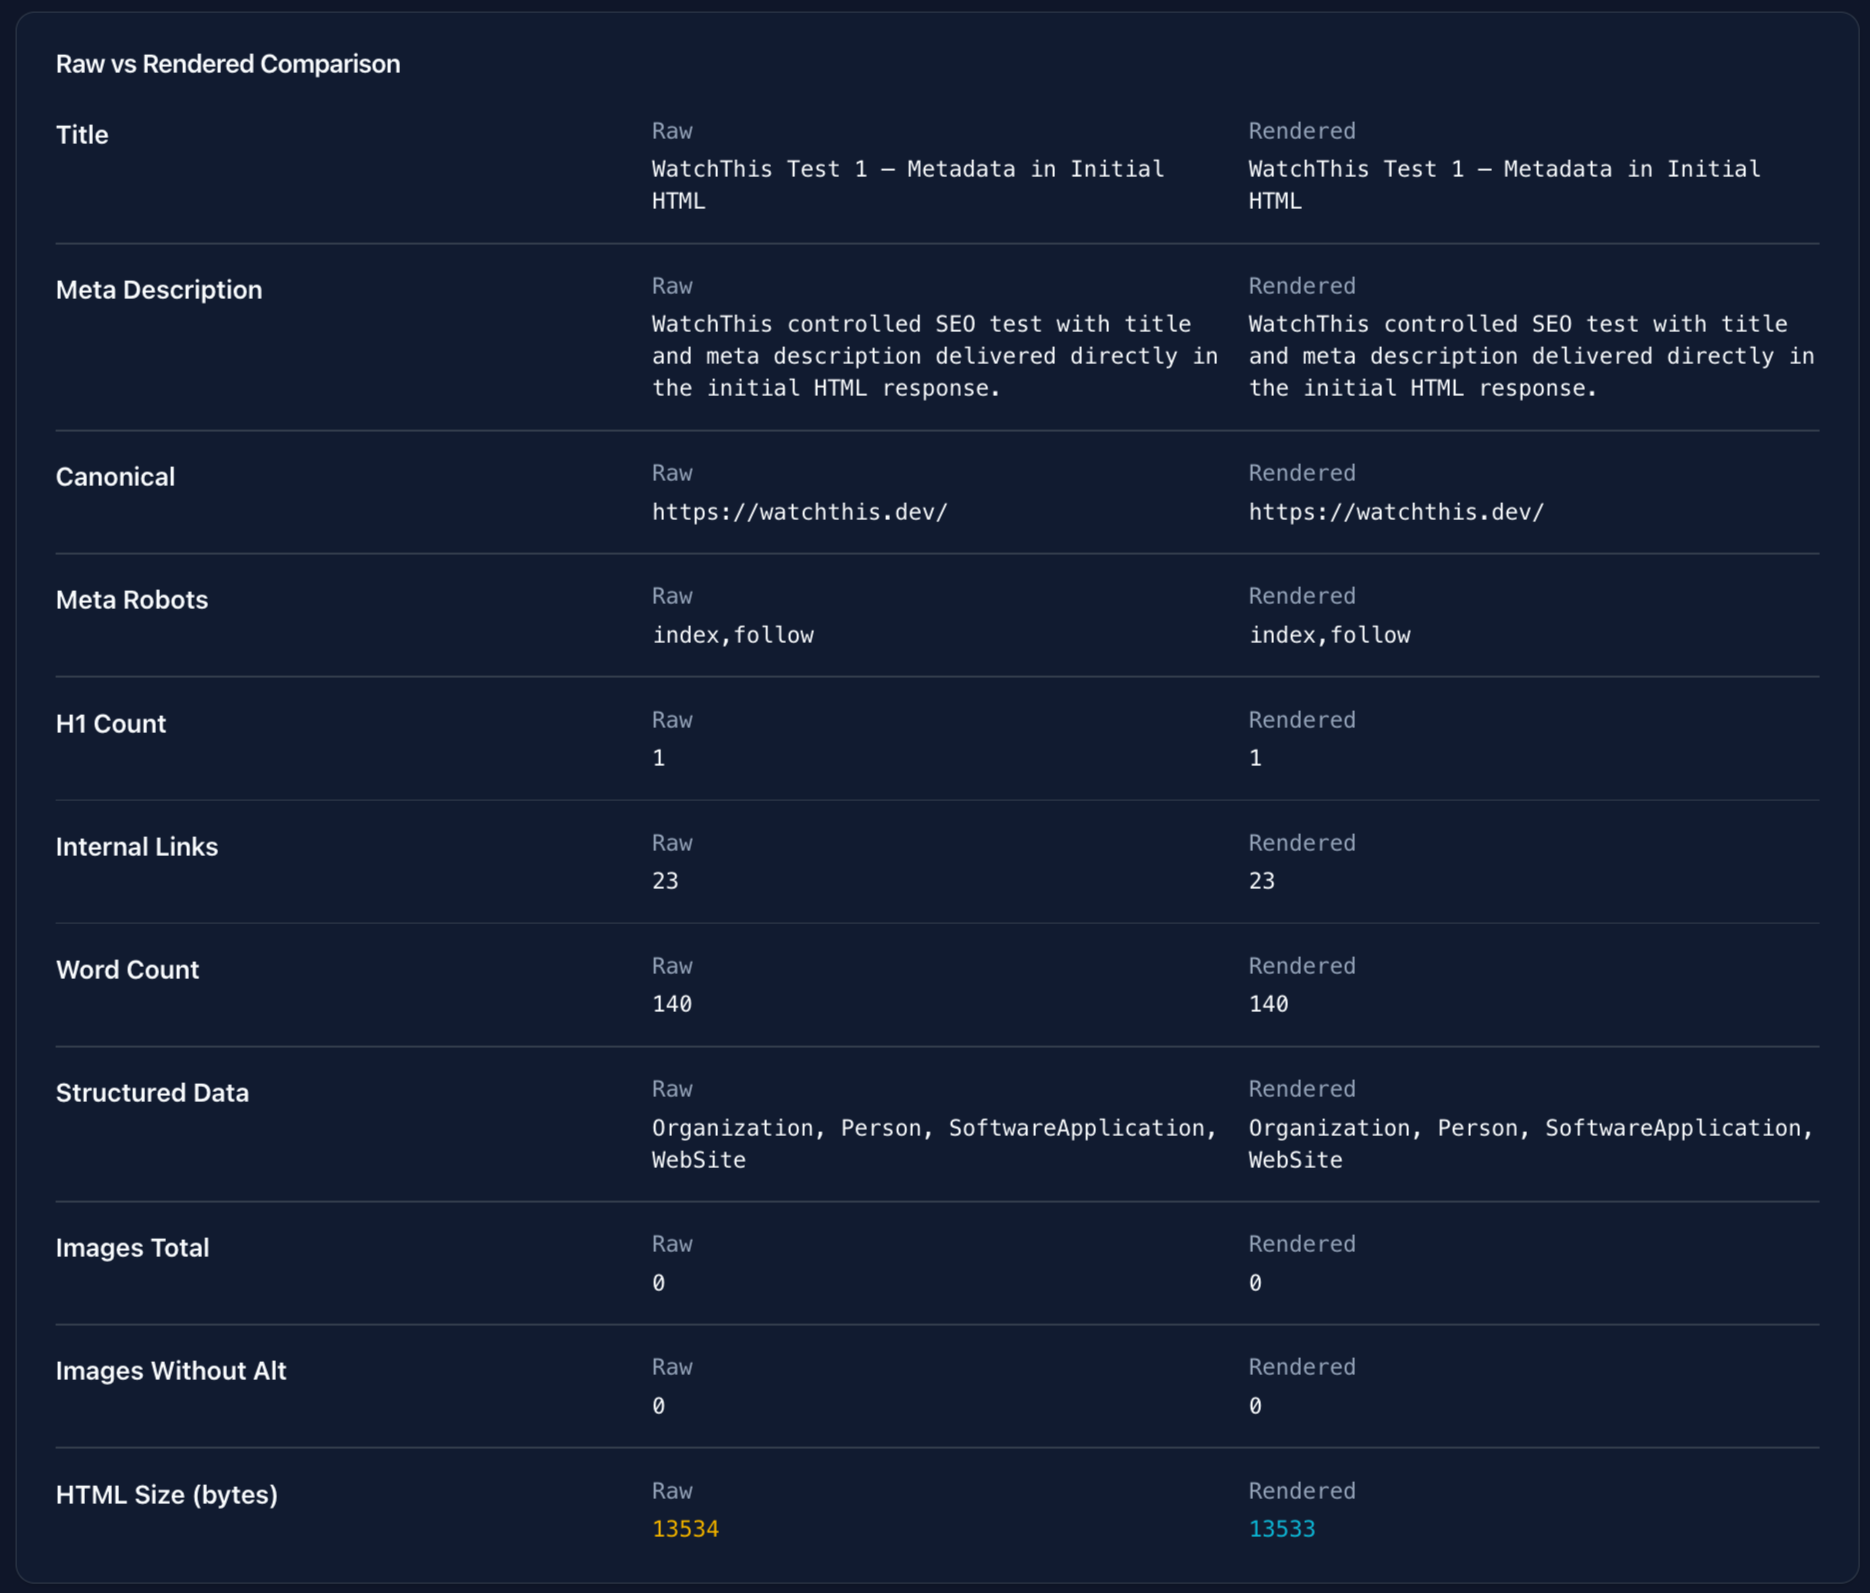
Task: Click the rendered H1 Count value 1
Action: pos(1255,758)
